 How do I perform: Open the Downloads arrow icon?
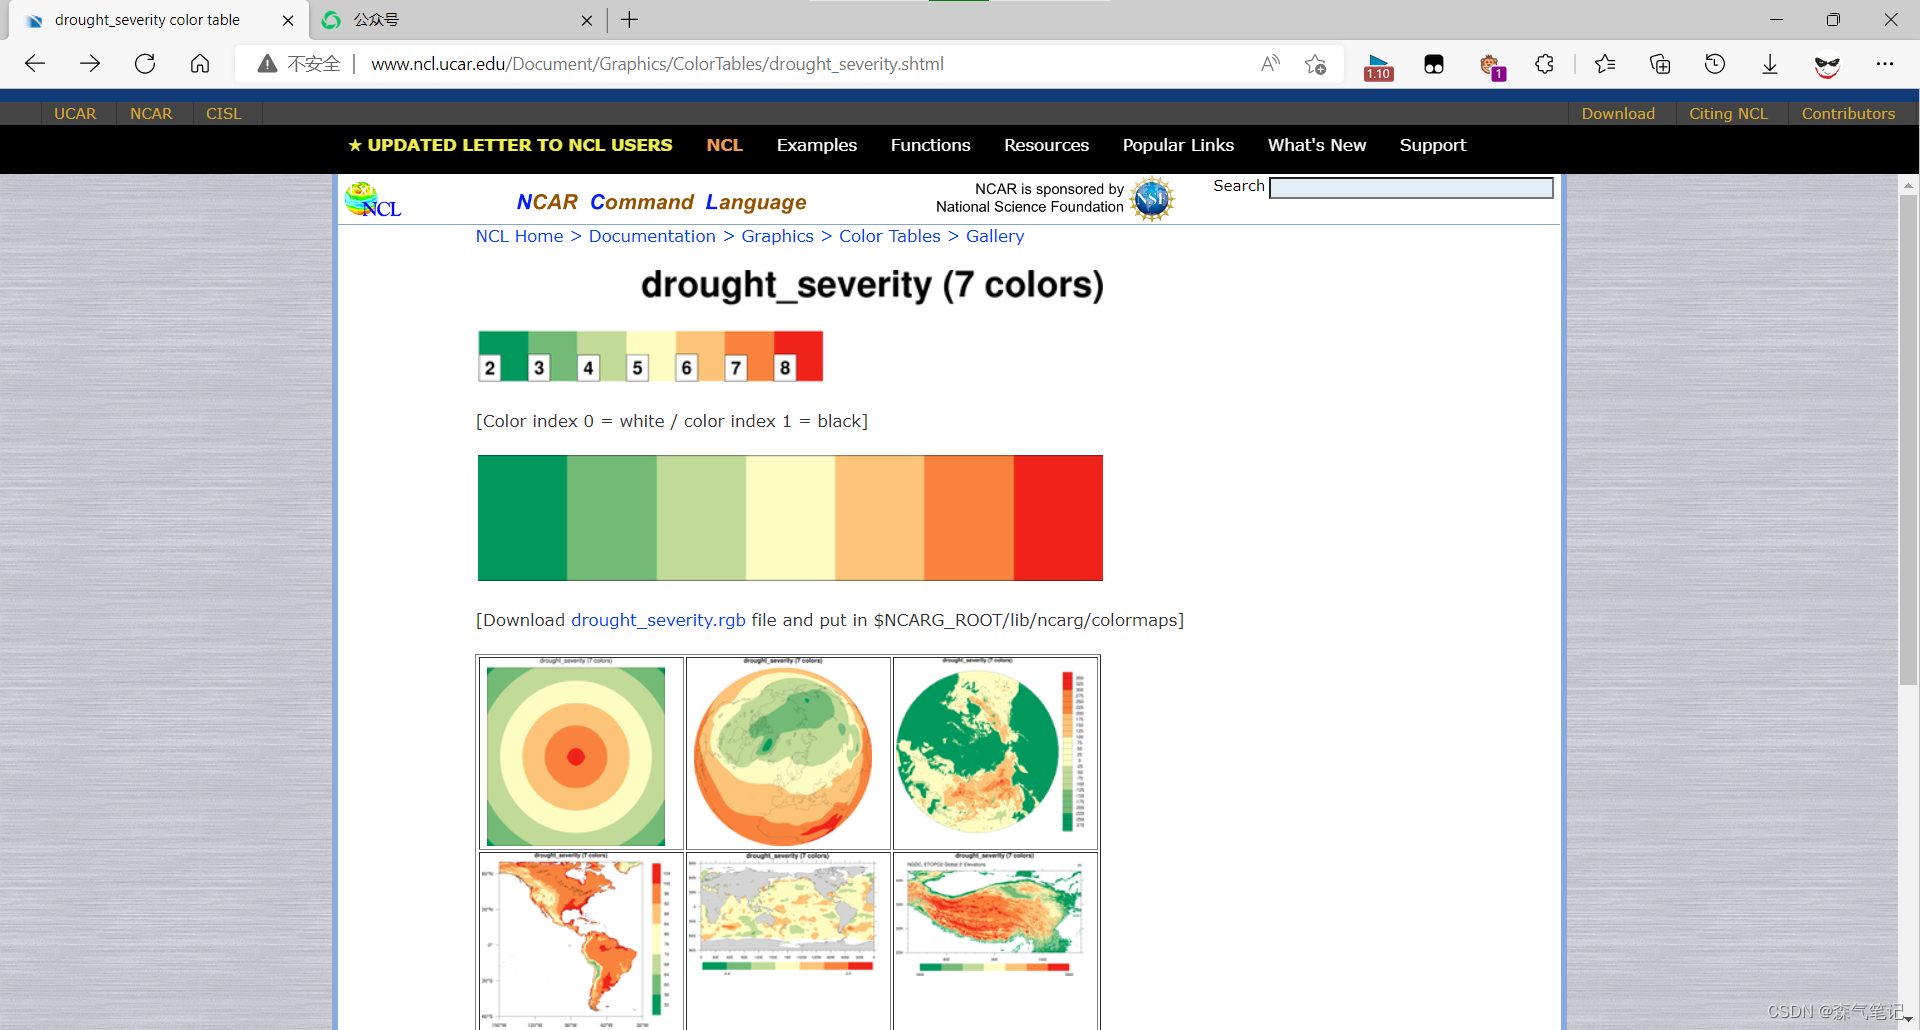(x=1770, y=64)
